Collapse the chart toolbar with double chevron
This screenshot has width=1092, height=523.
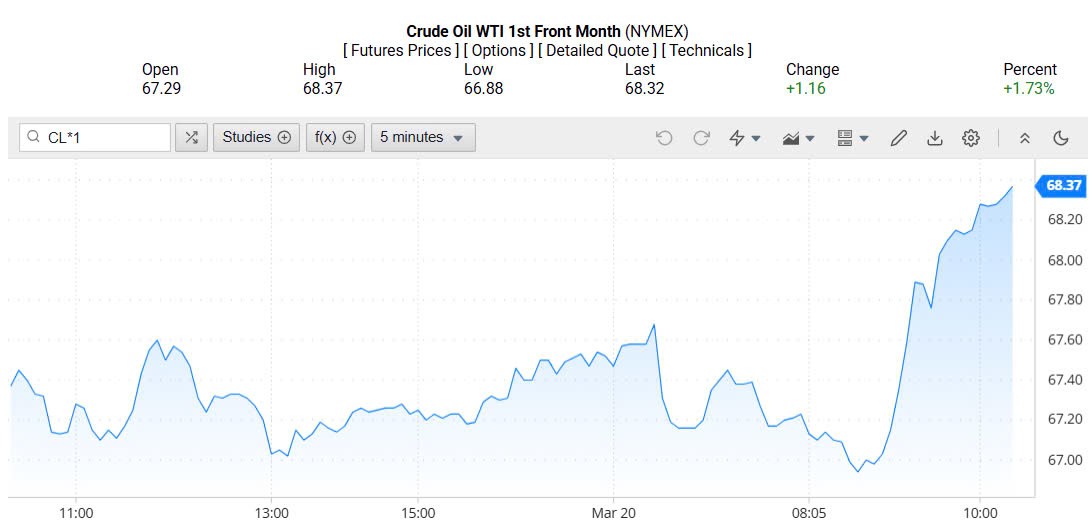[1024, 138]
